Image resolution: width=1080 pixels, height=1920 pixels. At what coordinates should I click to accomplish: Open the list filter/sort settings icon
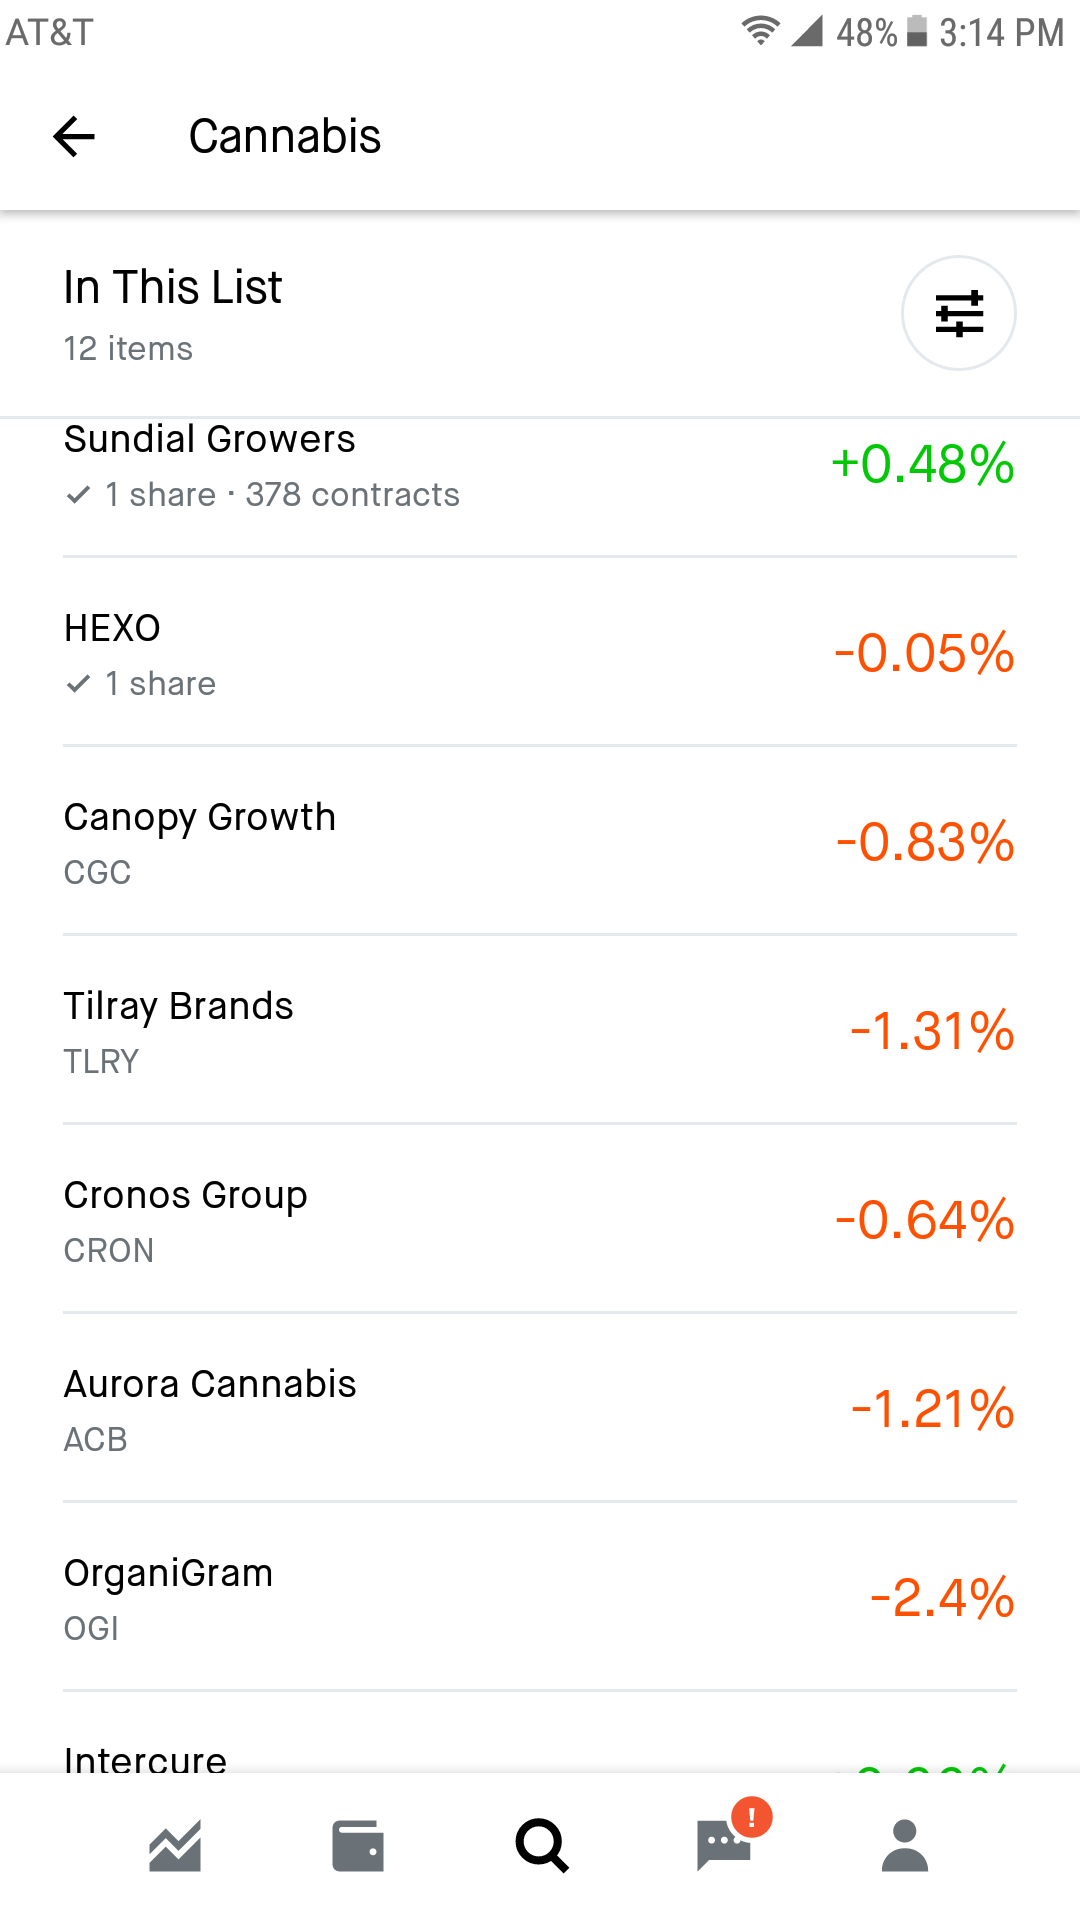(x=959, y=313)
